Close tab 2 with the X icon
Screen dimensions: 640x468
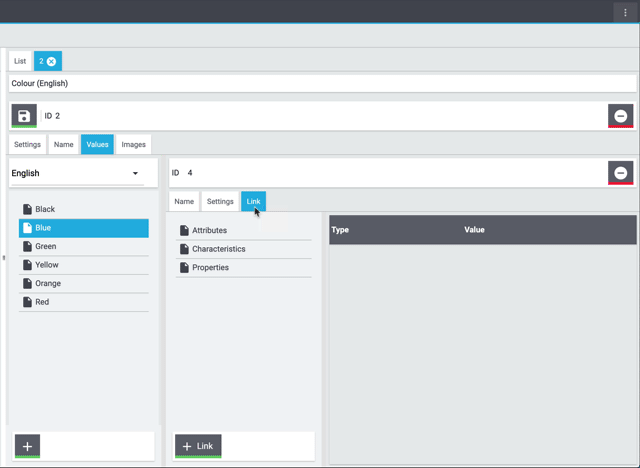(52, 61)
